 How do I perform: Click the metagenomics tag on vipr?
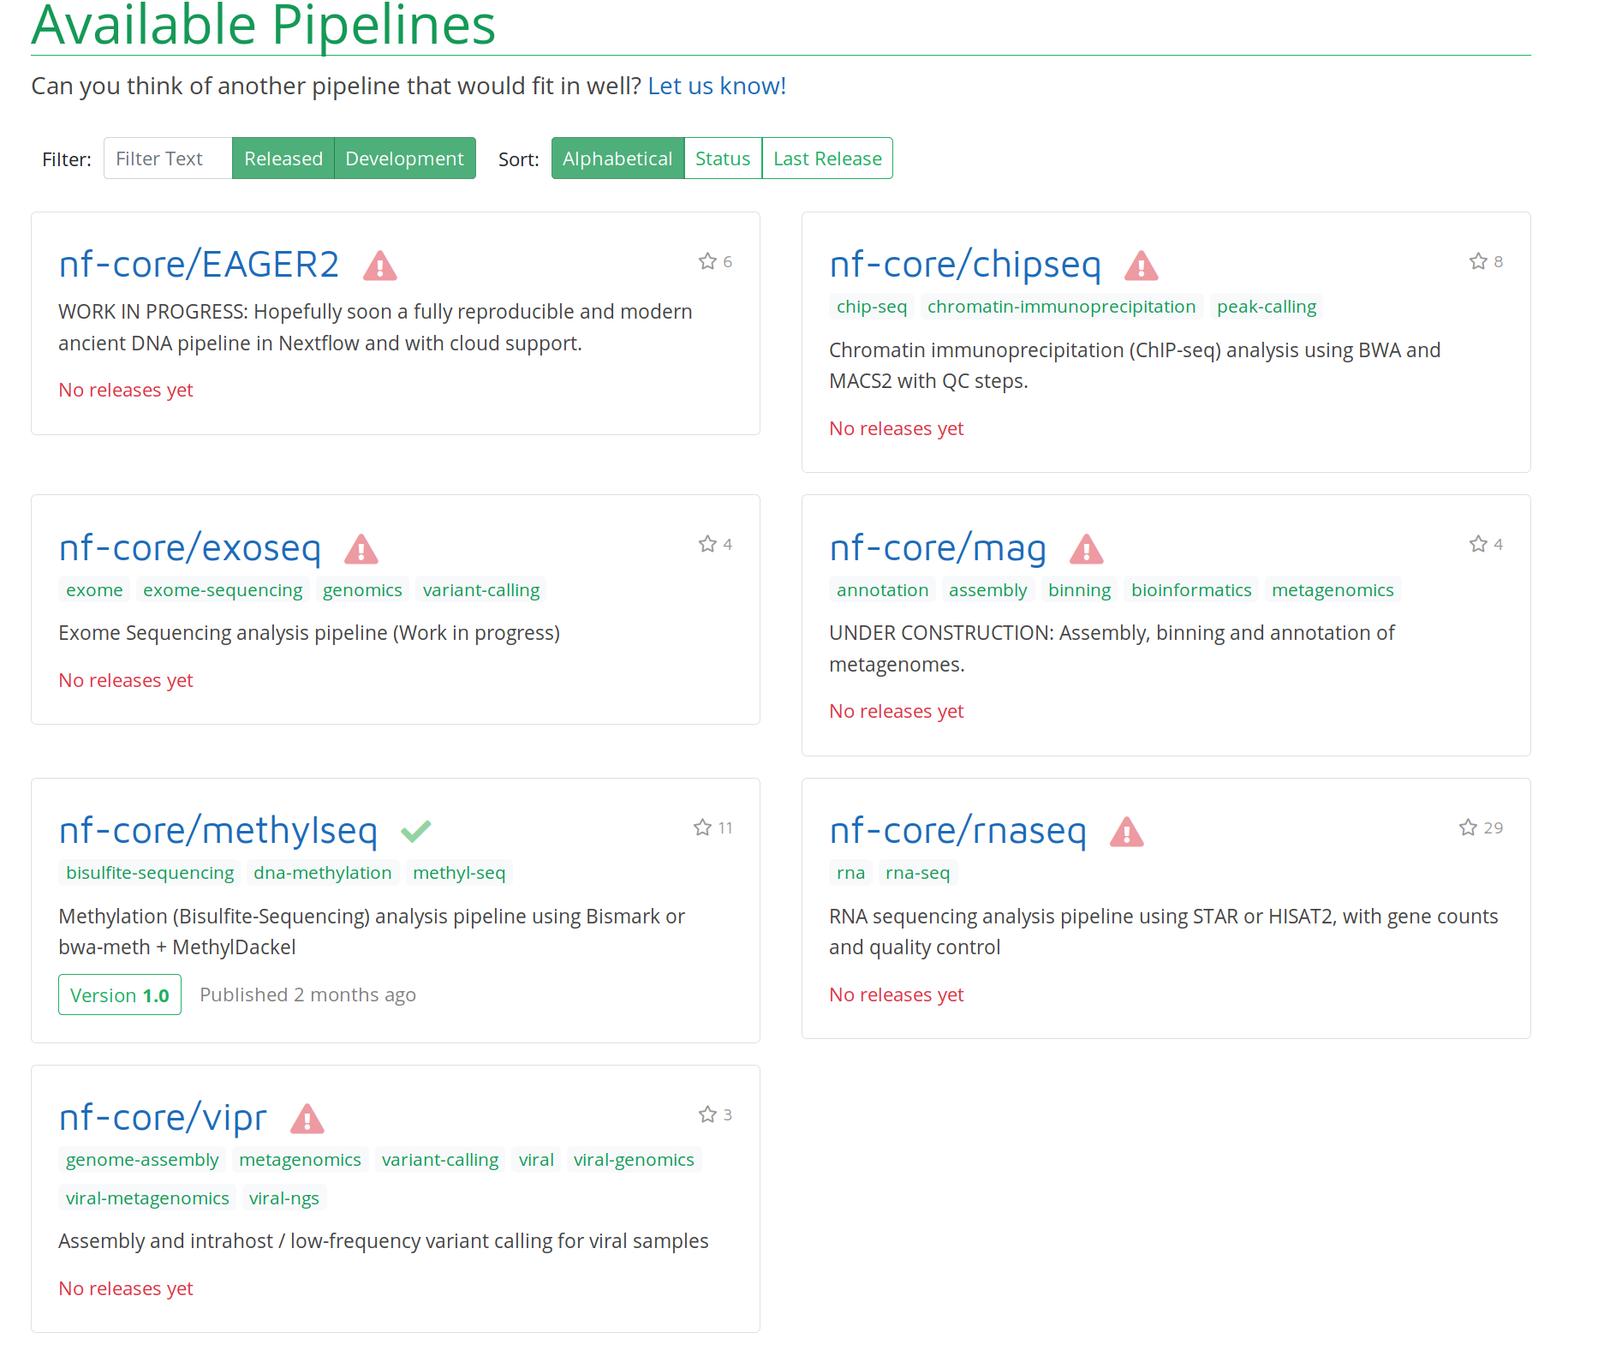point(300,1160)
